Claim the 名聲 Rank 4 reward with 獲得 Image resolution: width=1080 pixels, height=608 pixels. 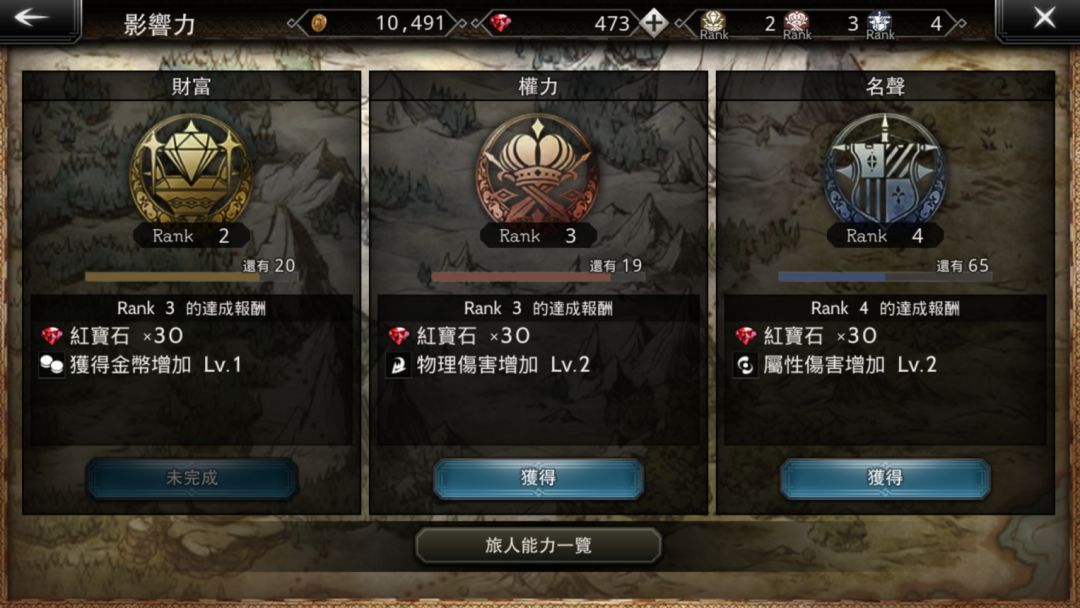pos(885,478)
